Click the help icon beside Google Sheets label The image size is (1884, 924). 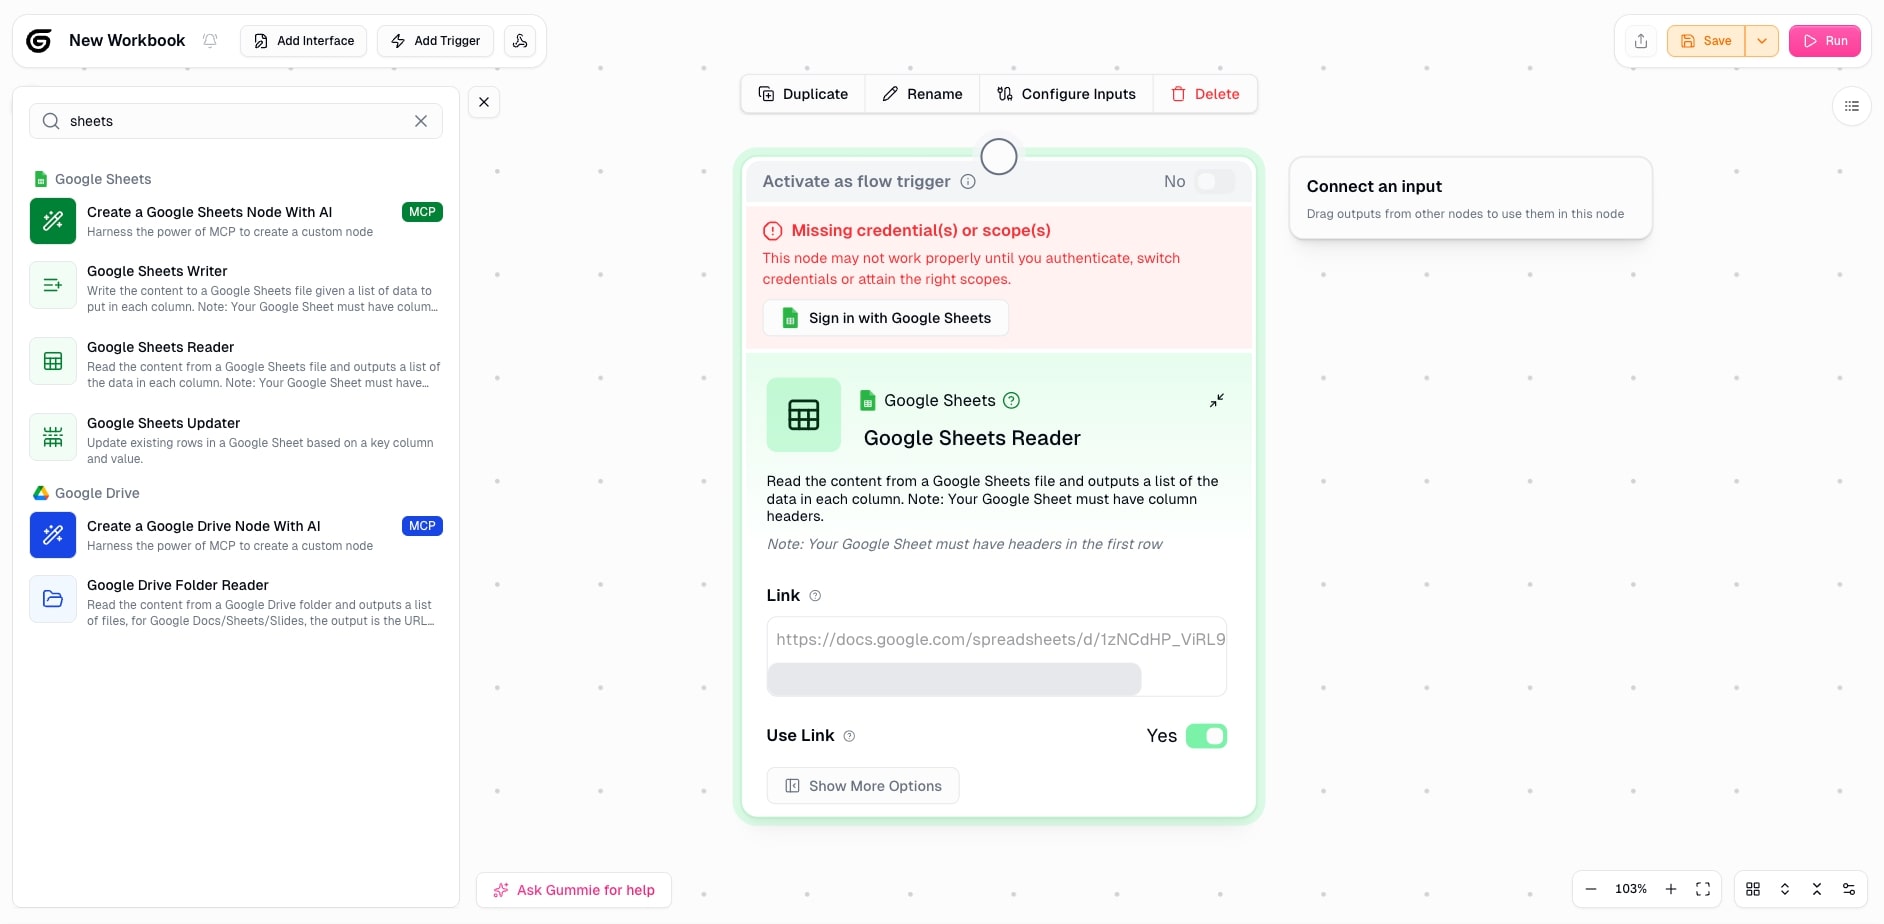[1011, 400]
